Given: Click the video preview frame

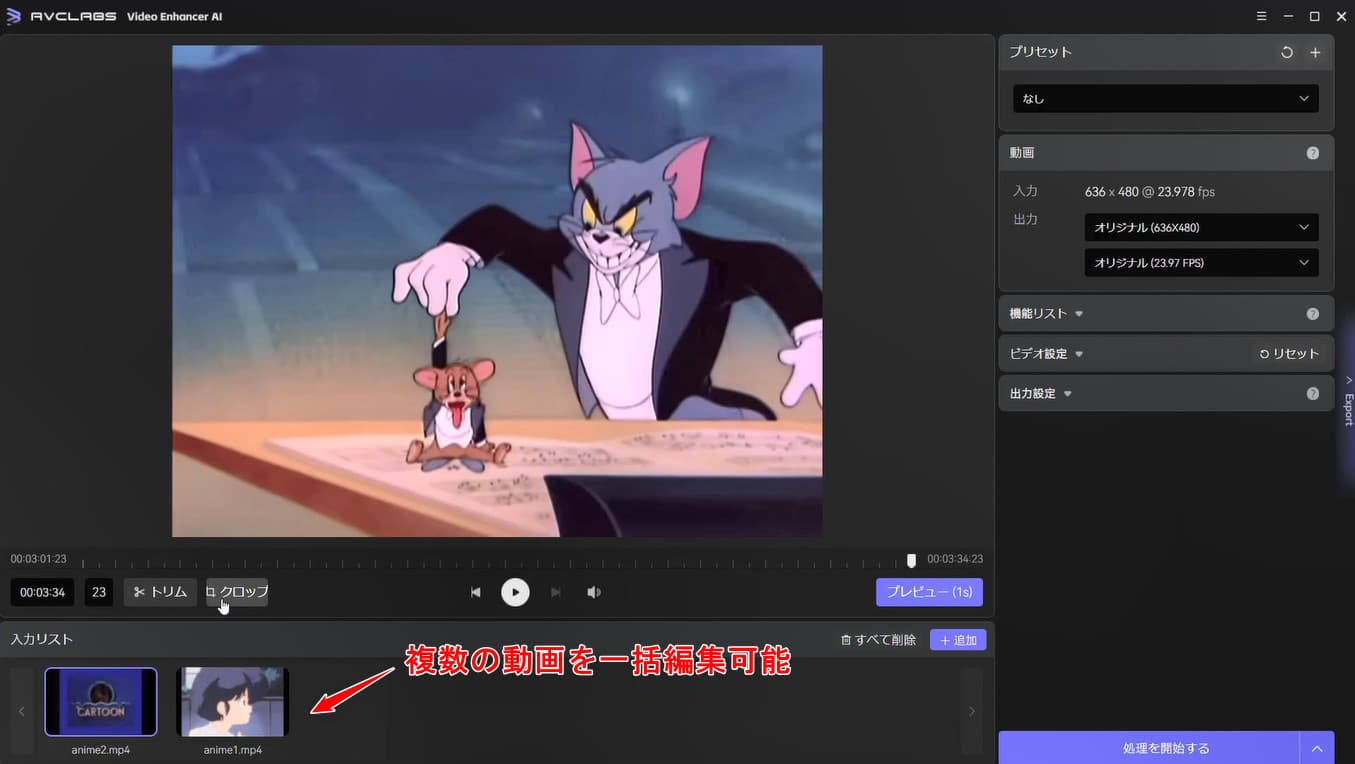Looking at the screenshot, I should point(497,291).
